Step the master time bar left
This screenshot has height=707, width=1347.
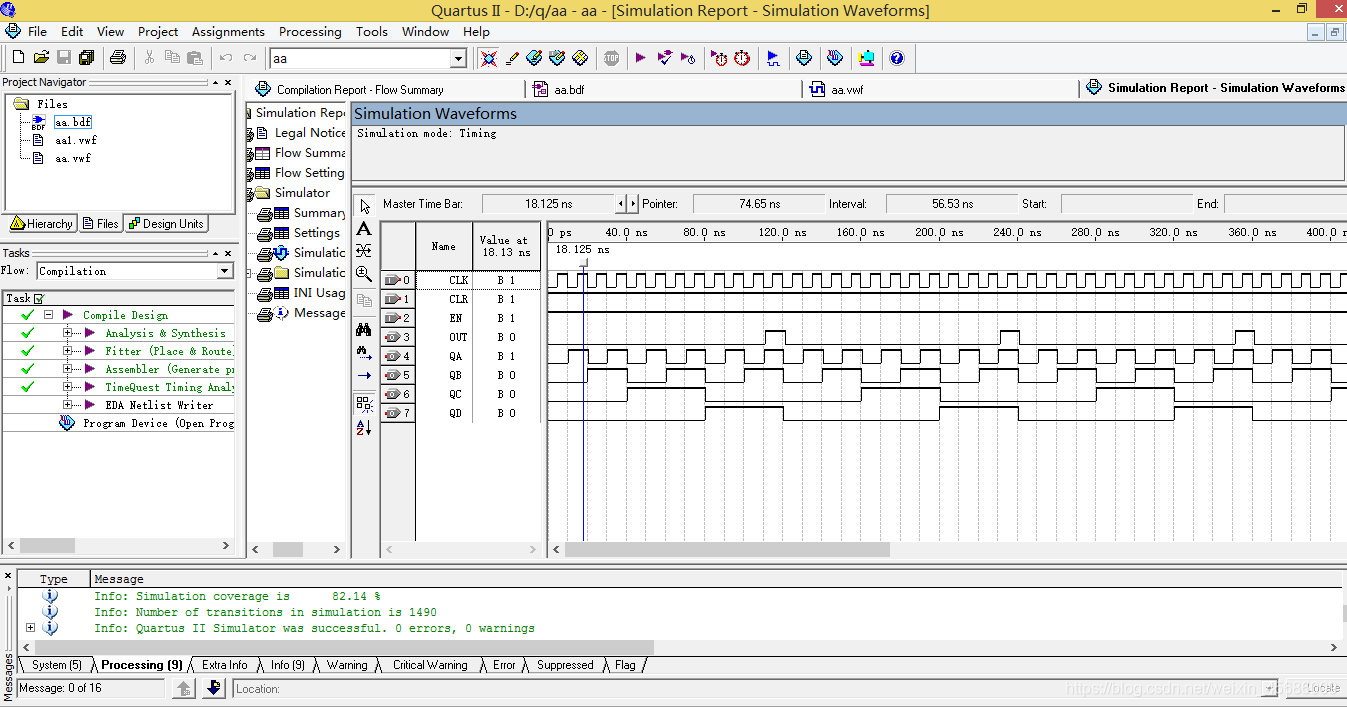coord(621,204)
